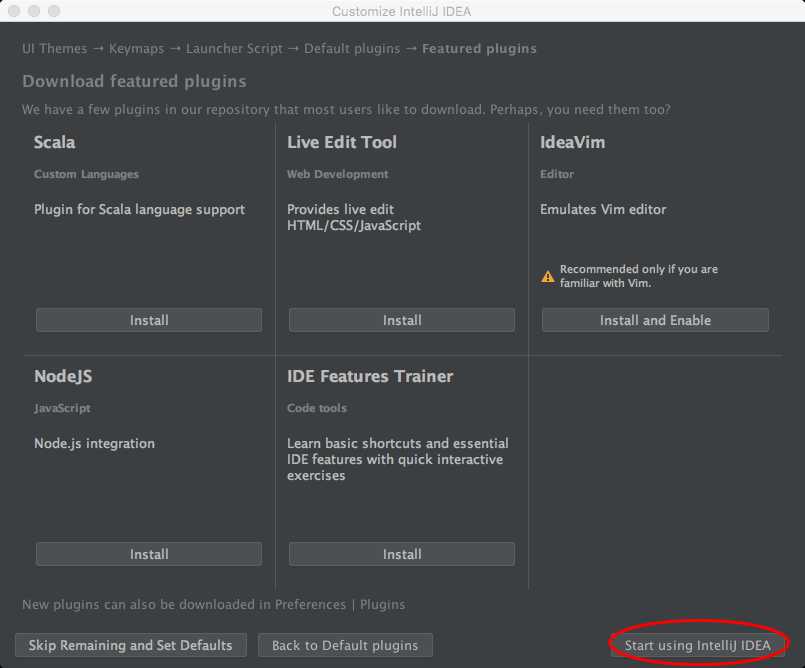Click the Launcher Script breadcrumb step
This screenshot has height=668, width=805.
(234, 49)
